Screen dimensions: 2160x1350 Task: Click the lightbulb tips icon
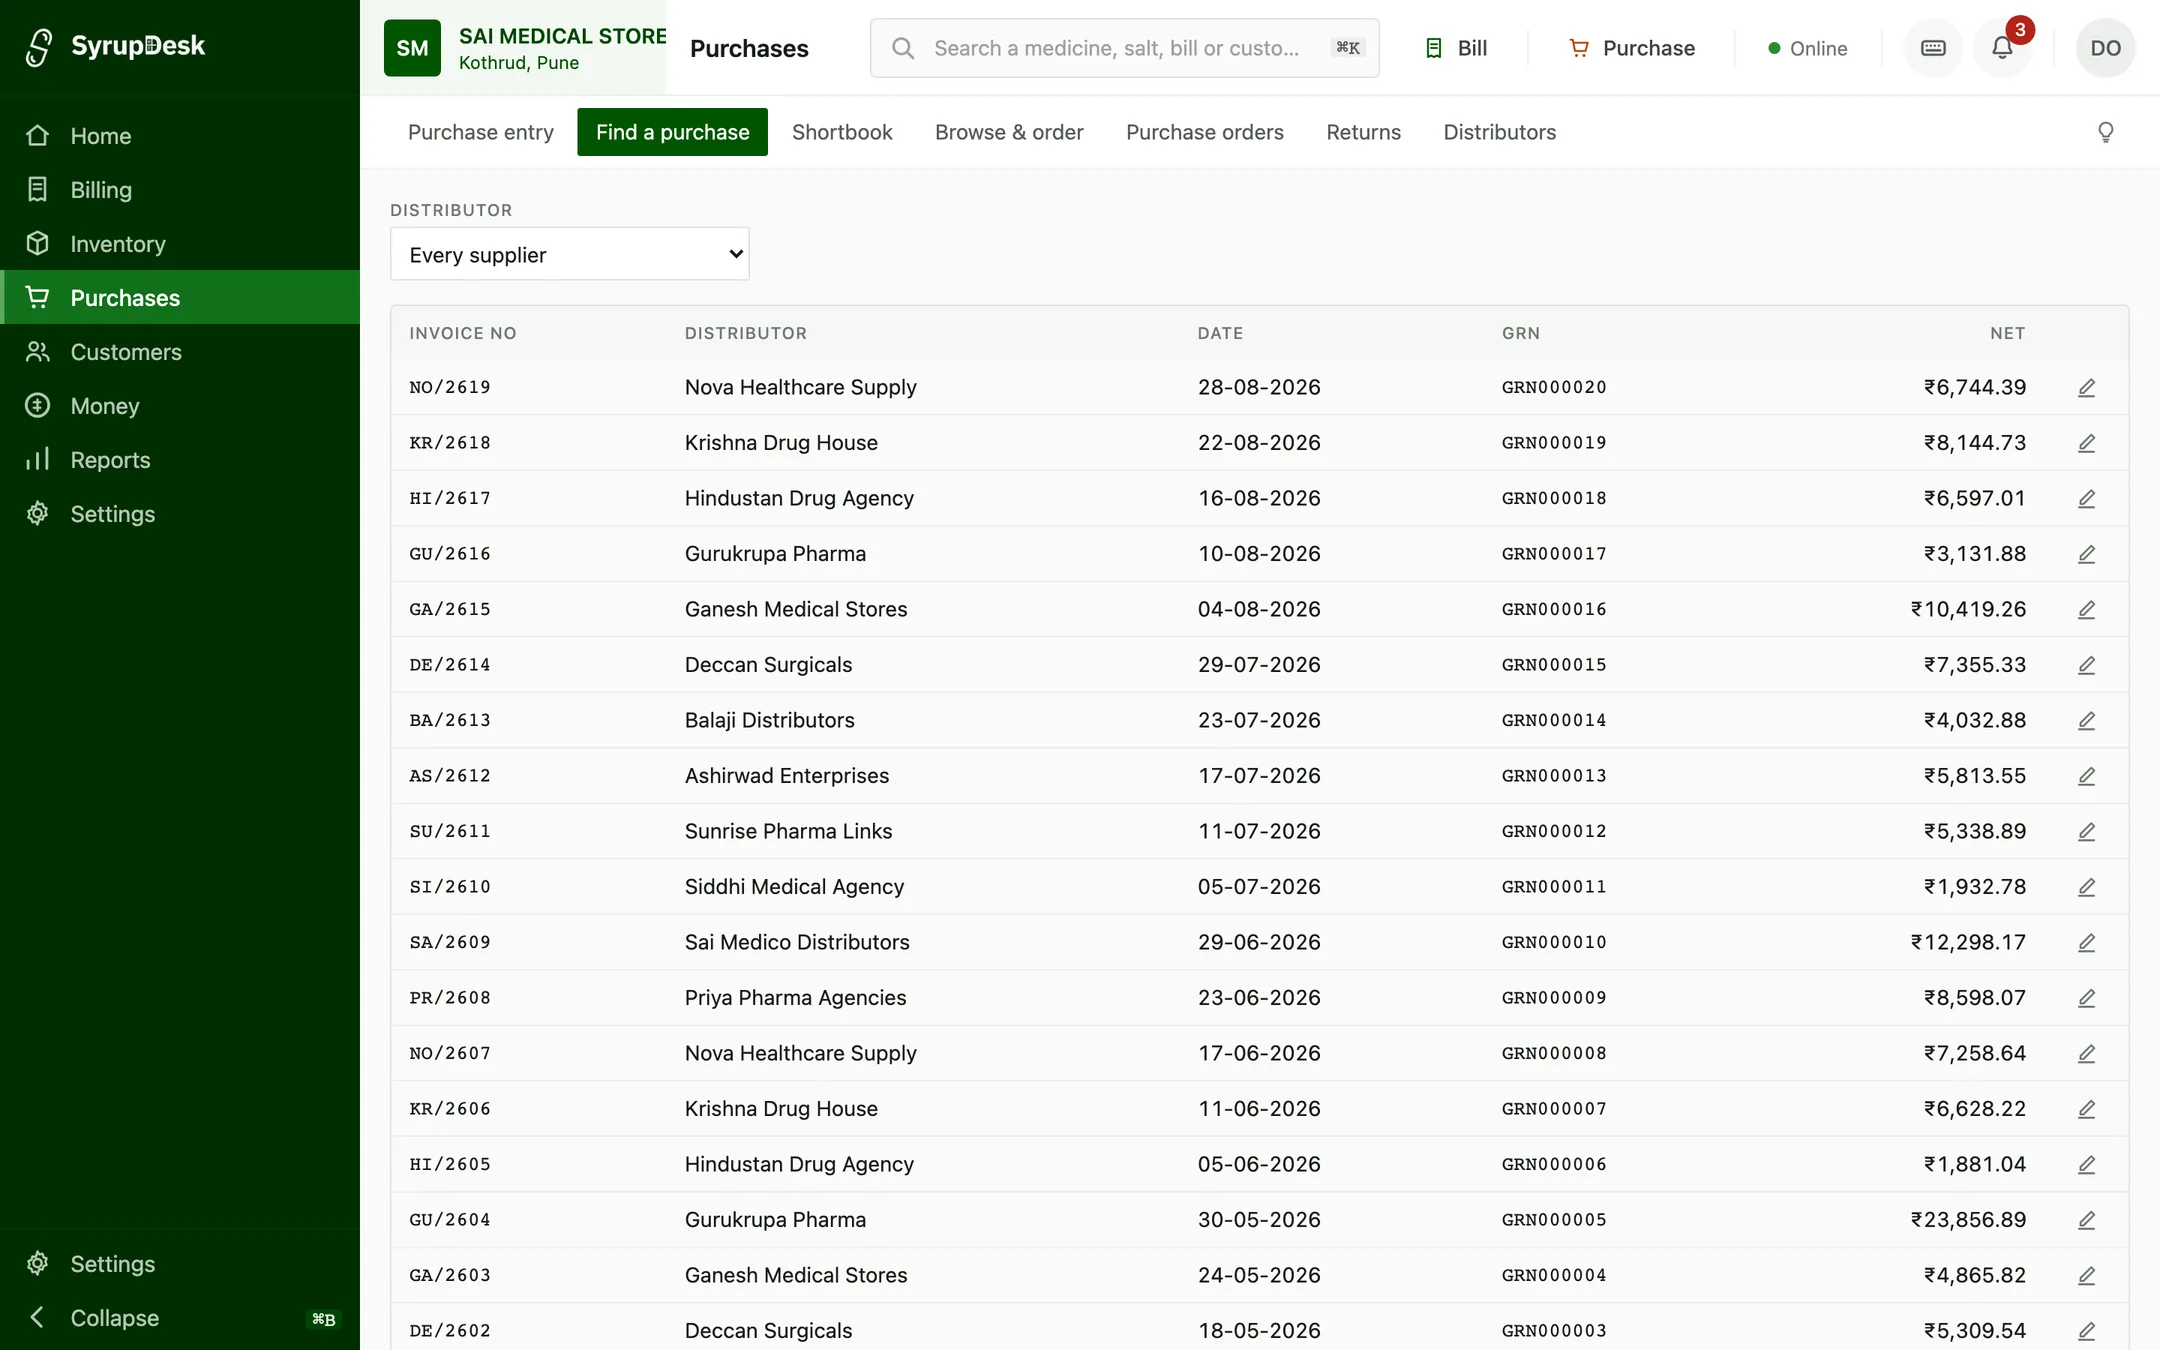2105,132
